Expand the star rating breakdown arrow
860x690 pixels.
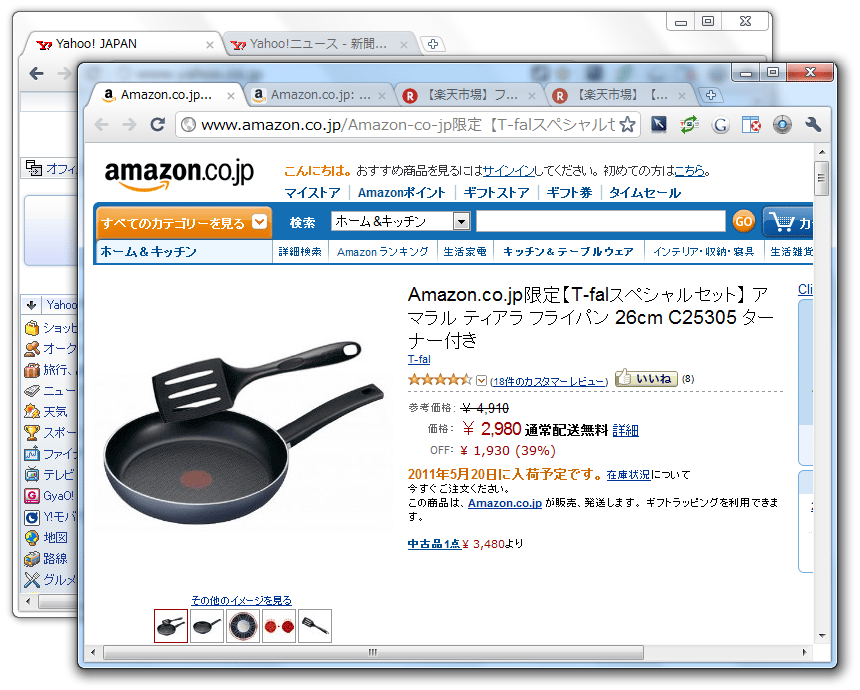coord(481,380)
